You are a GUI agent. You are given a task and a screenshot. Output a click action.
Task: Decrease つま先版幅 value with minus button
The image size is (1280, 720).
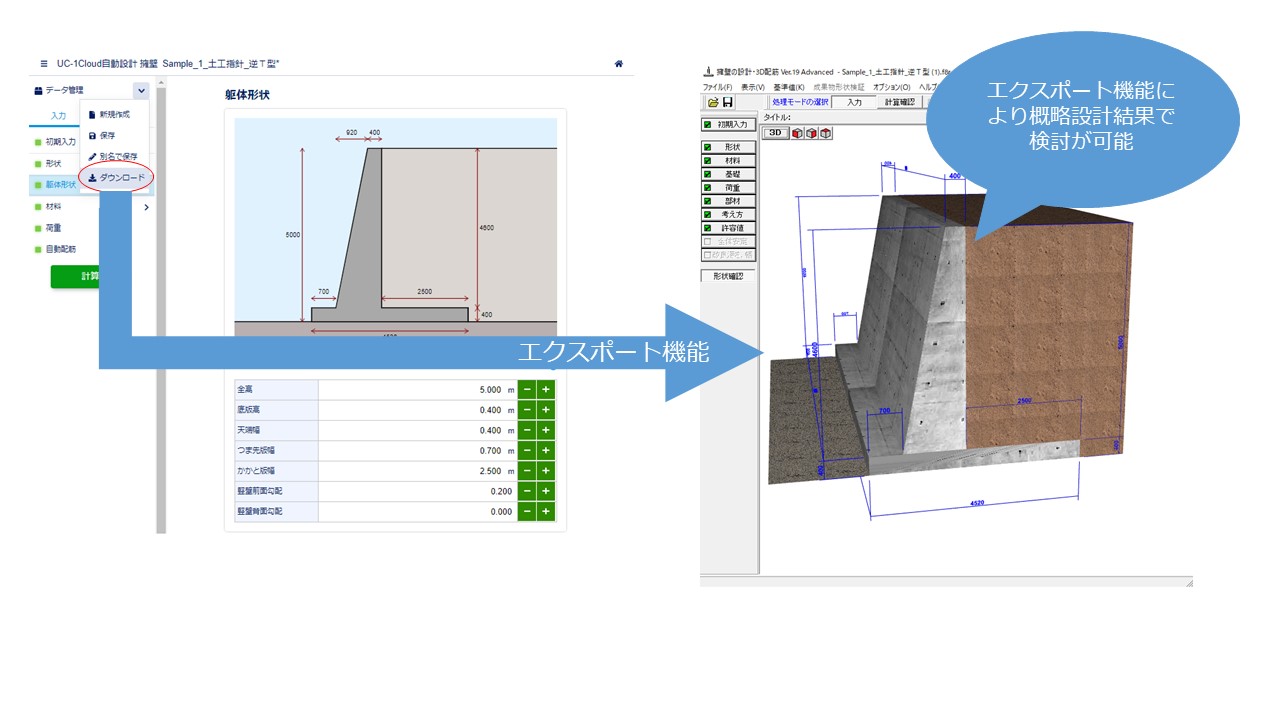click(527, 451)
